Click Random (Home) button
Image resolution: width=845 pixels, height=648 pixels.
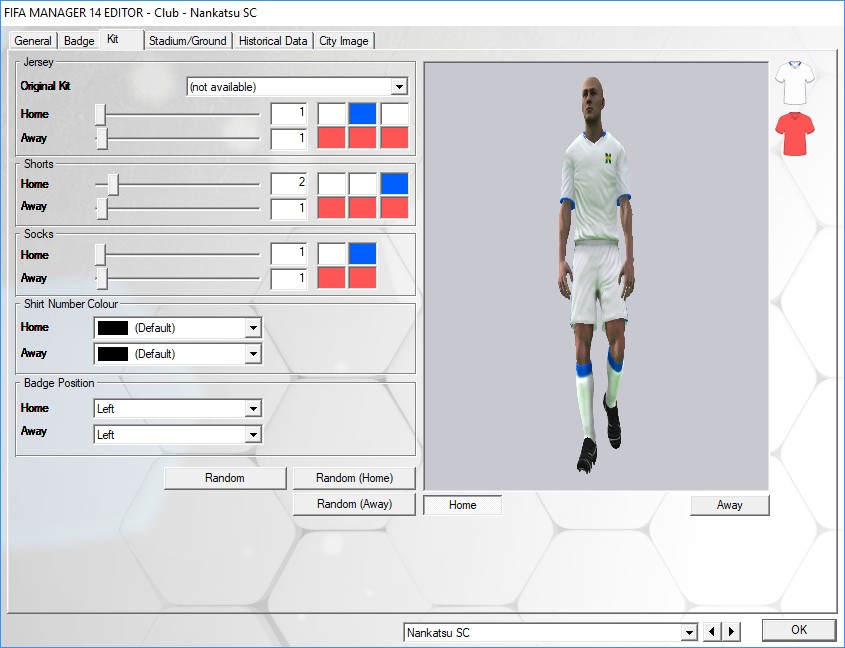pos(354,478)
